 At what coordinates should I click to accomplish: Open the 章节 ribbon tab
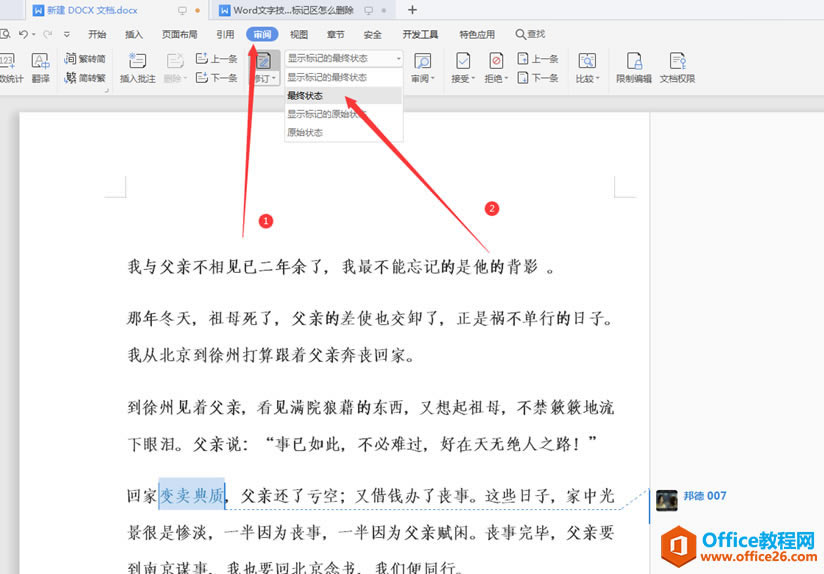(x=336, y=34)
